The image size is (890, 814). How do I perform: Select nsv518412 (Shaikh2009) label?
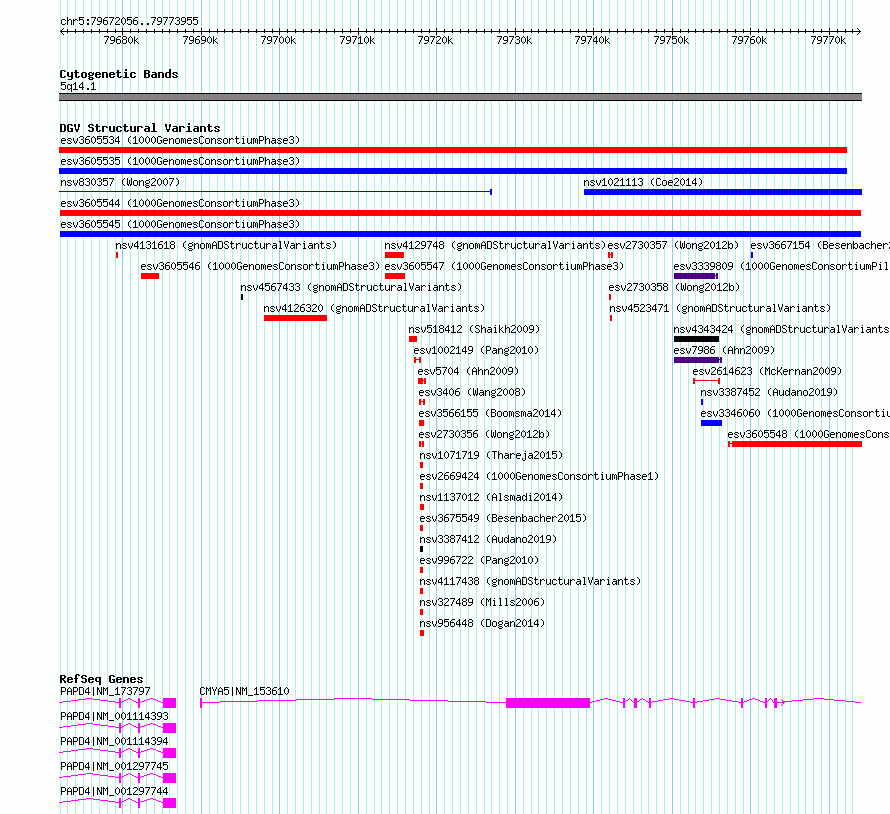[474, 329]
